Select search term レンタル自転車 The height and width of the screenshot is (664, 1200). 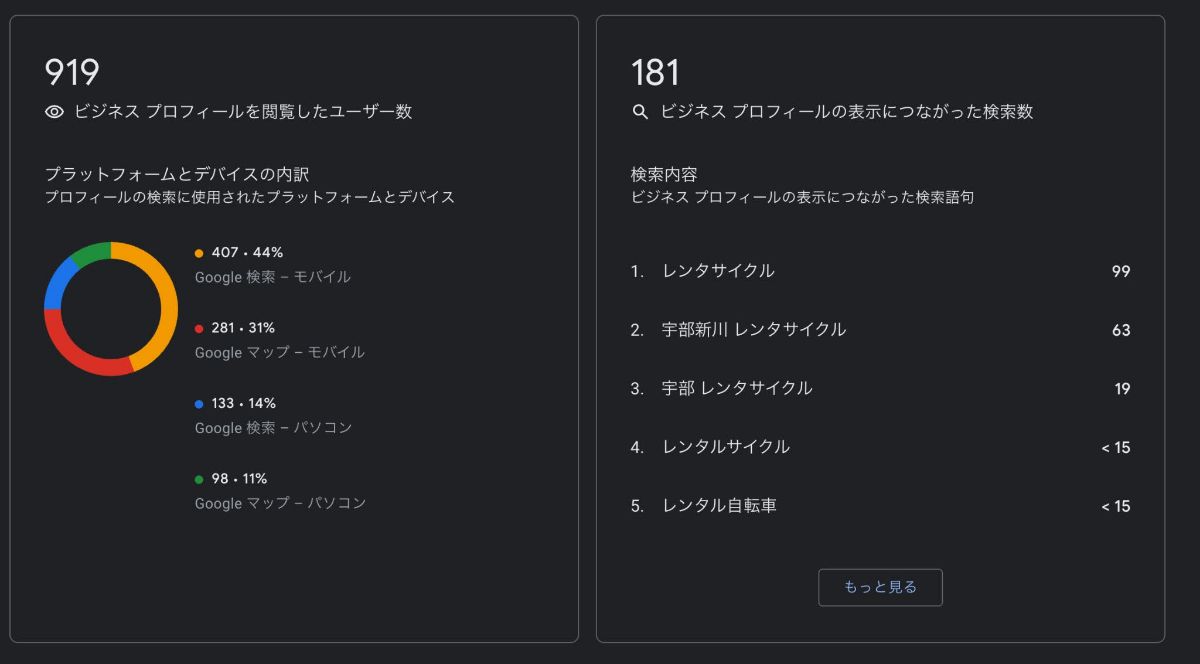(x=719, y=506)
